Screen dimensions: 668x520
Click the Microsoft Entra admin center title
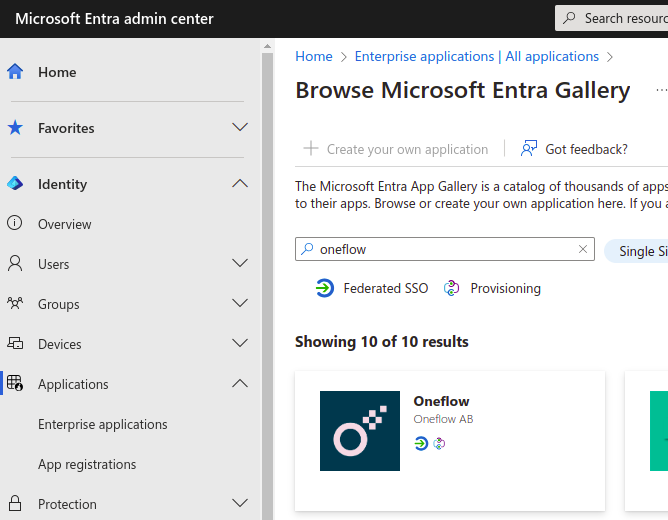(114, 19)
